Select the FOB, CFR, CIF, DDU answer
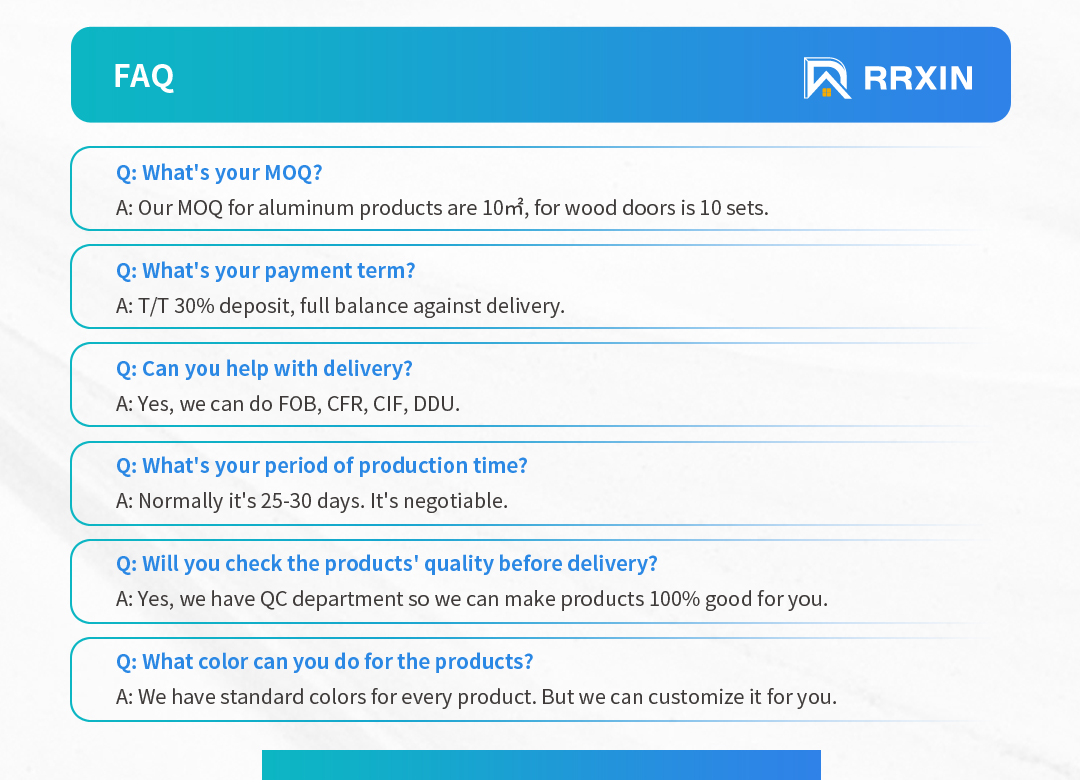The width and height of the screenshot is (1080, 780). click(288, 403)
